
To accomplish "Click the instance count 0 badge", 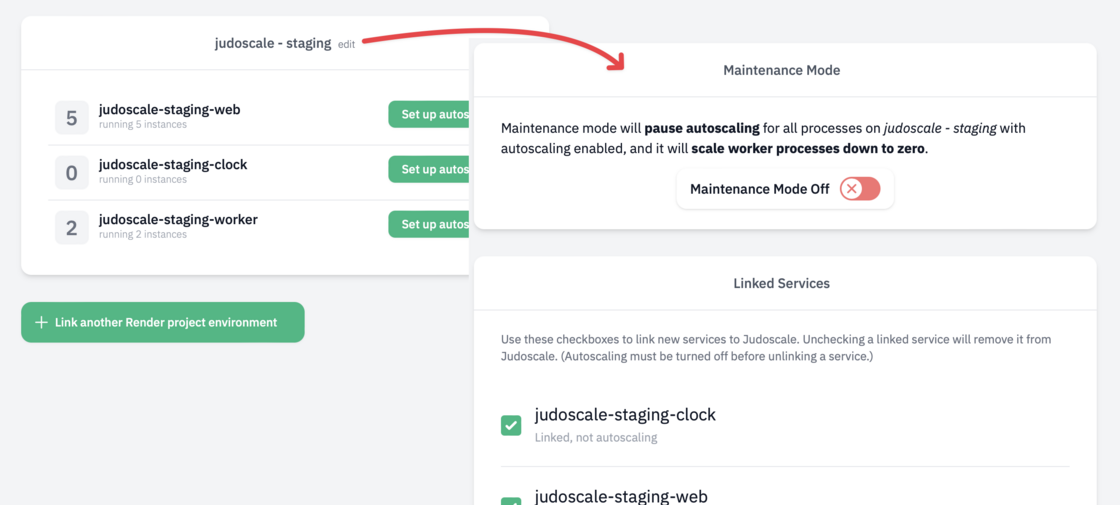I will (x=71, y=173).
